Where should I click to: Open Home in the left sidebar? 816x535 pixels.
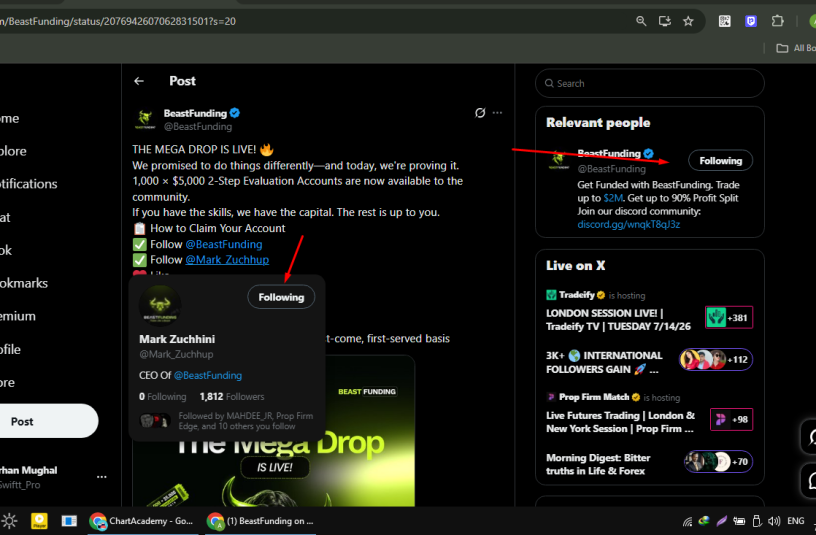10,118
